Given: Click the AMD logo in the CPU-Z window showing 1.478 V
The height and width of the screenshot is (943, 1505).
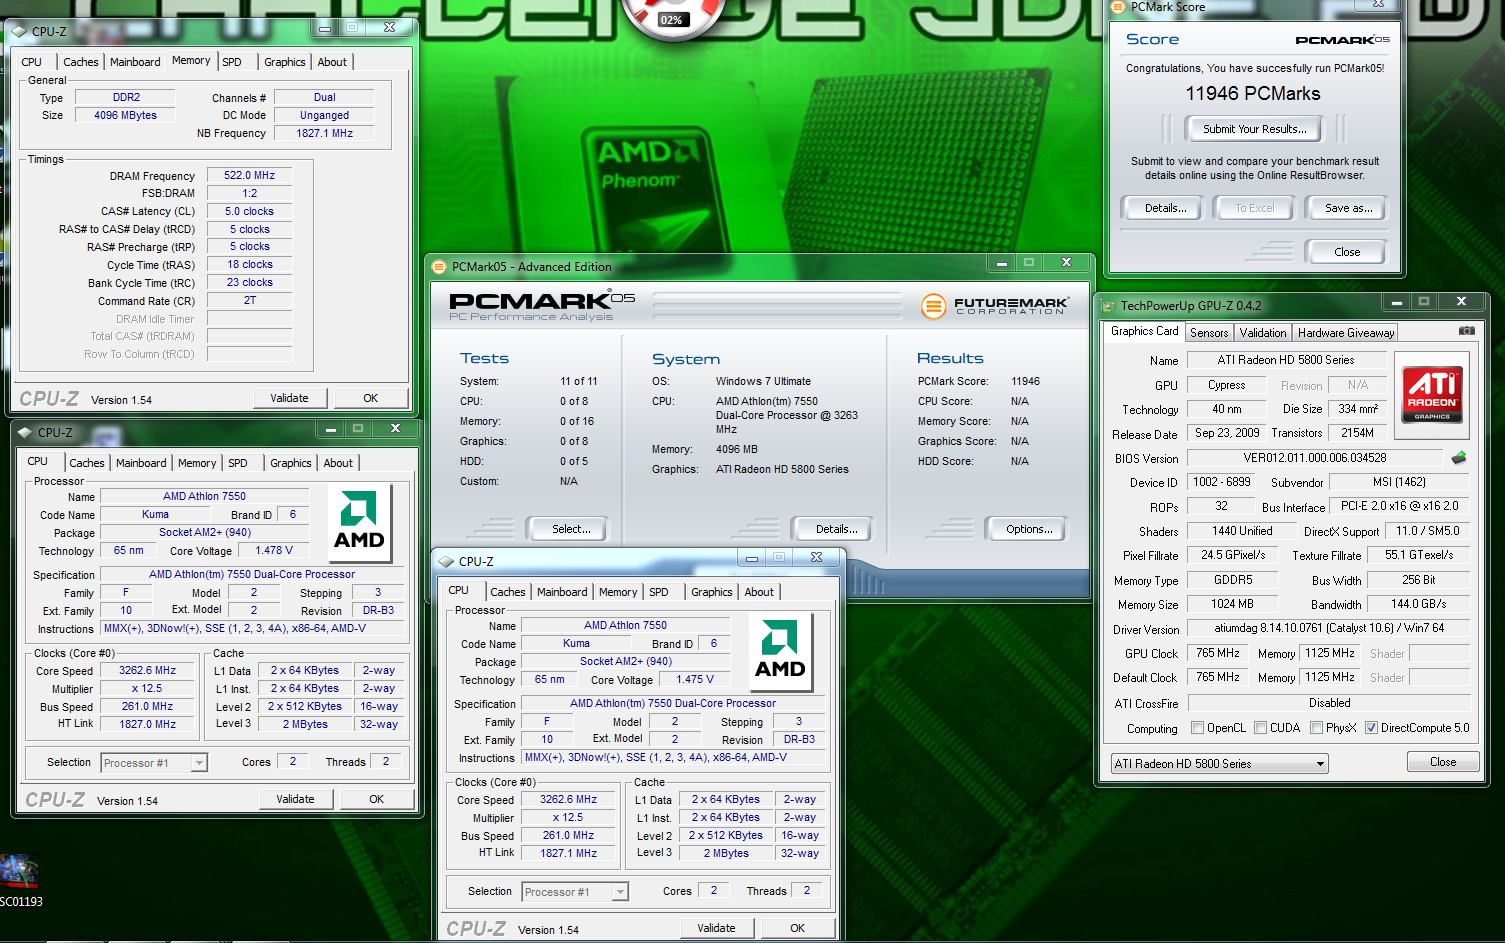Looking at the screenshot, I should (359, 523).
